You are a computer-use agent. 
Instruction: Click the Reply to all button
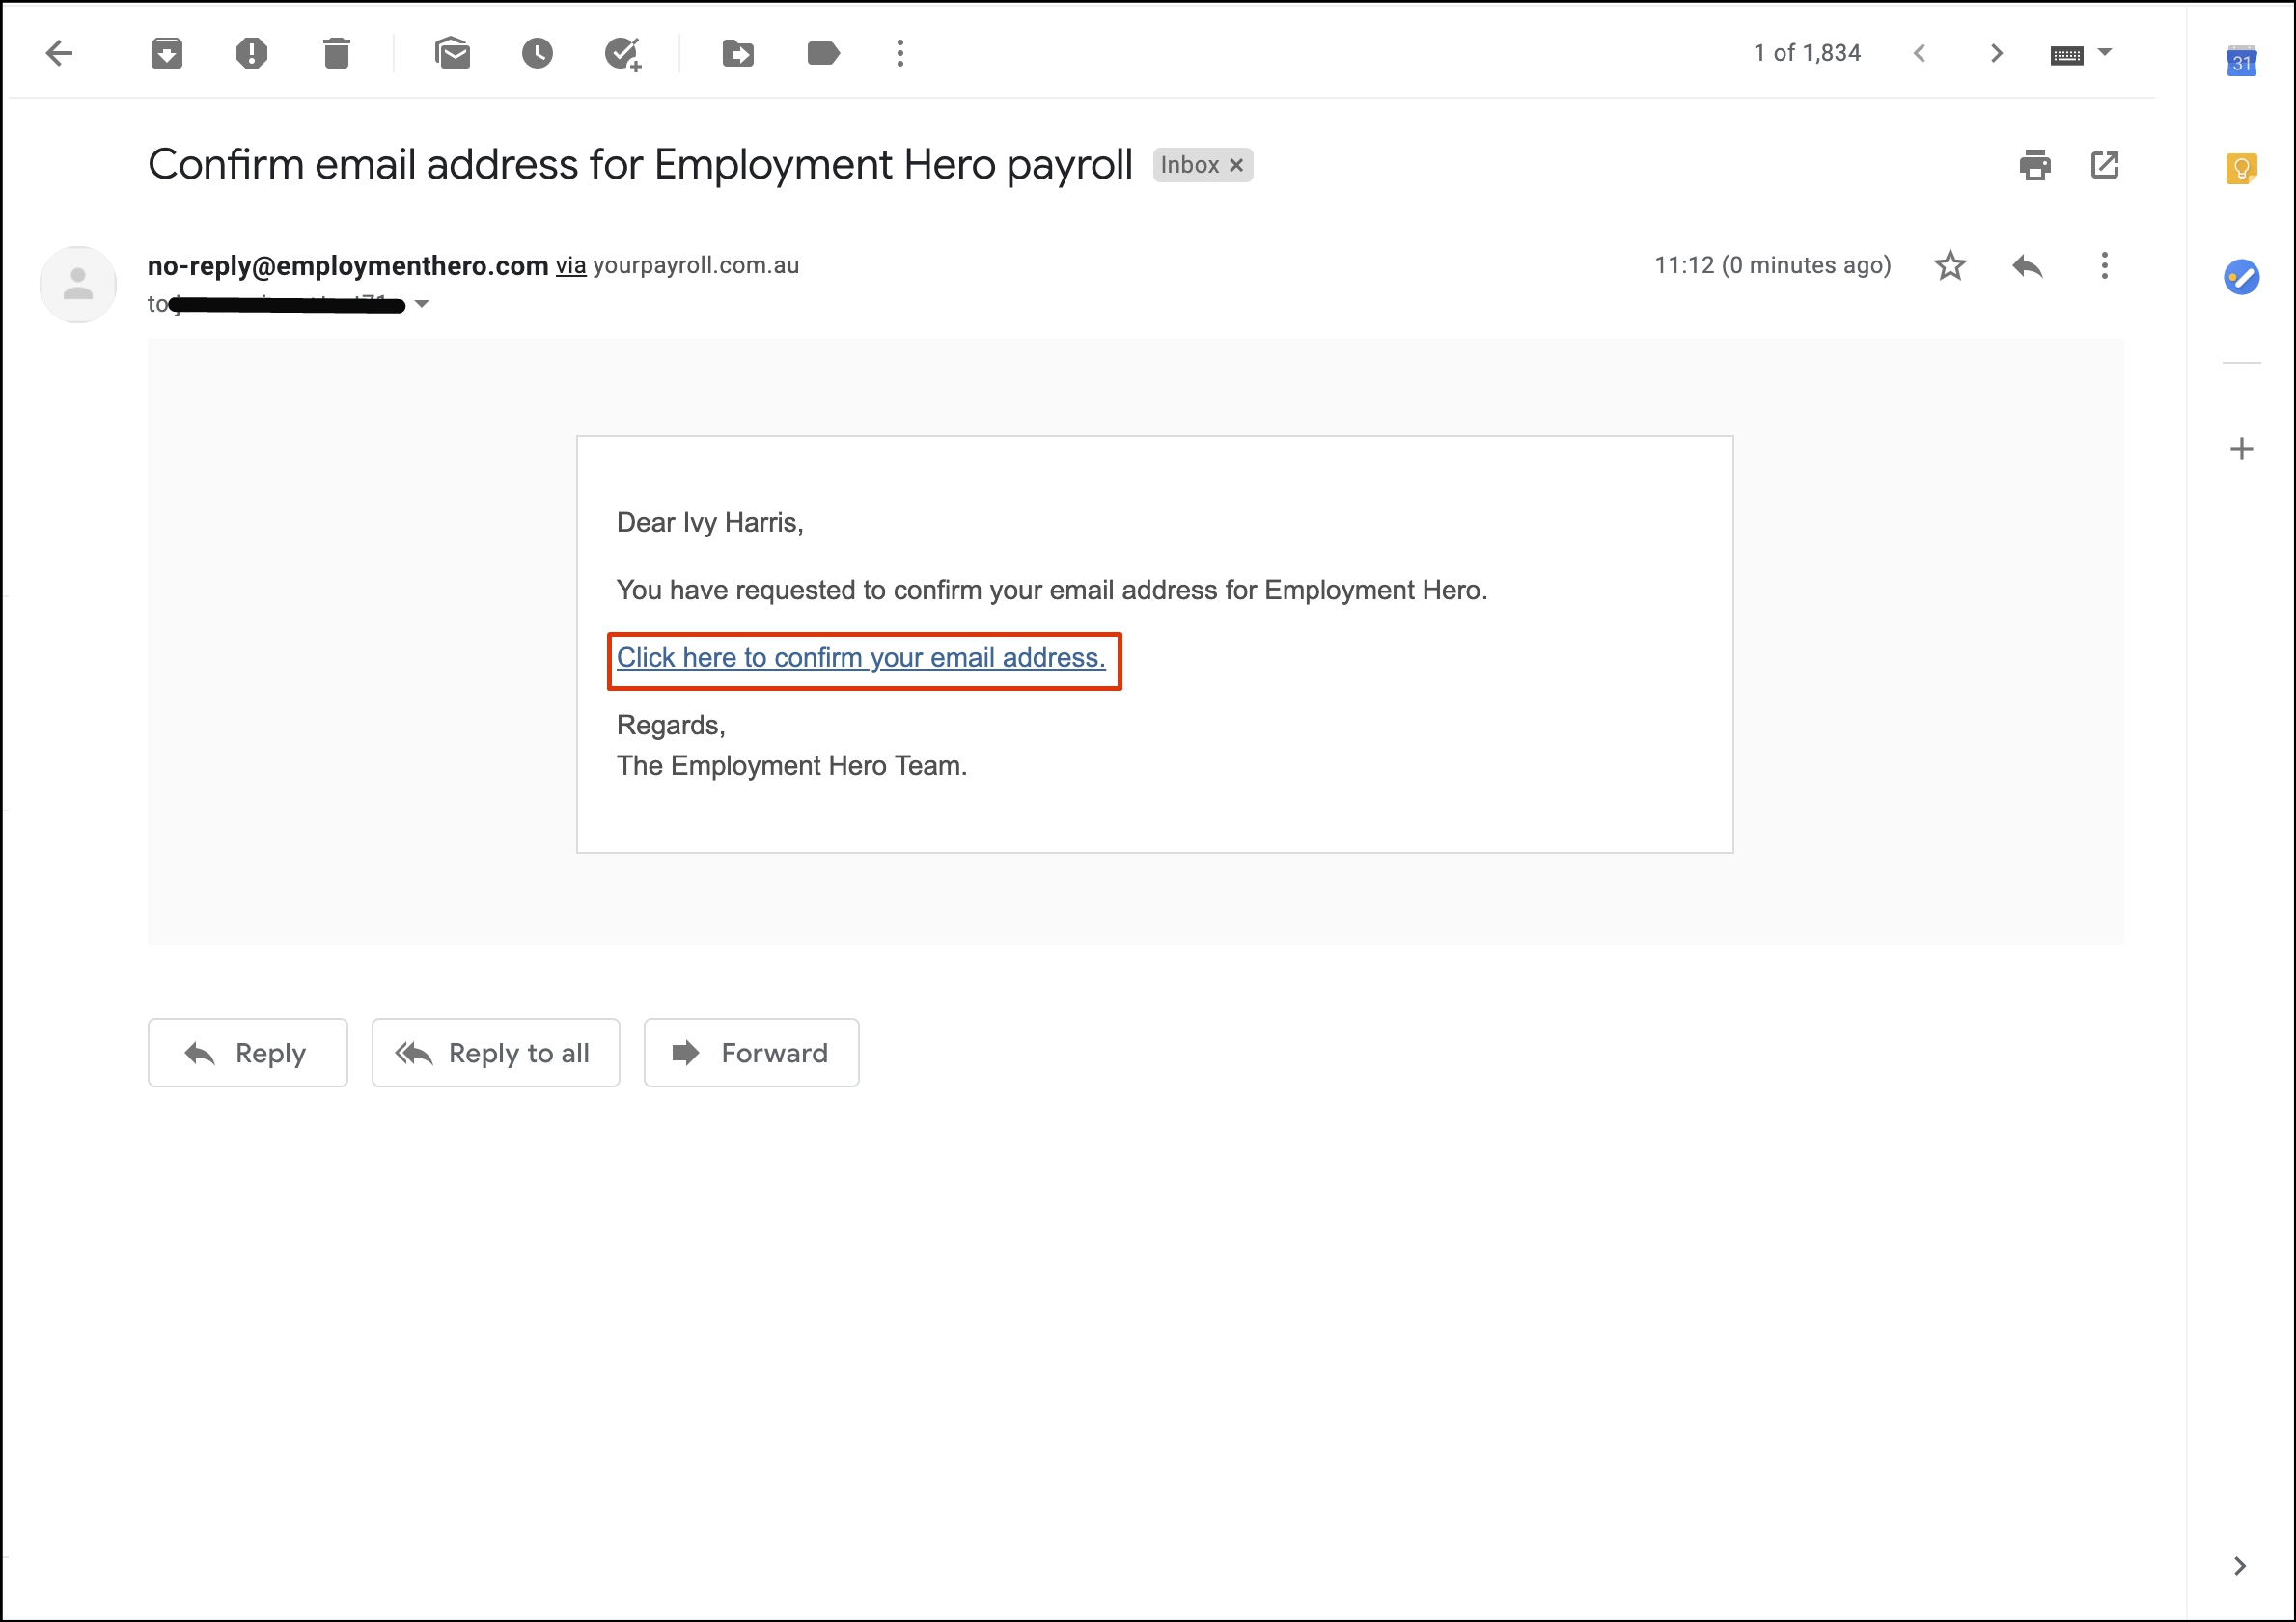click(x=496, y=1053)
